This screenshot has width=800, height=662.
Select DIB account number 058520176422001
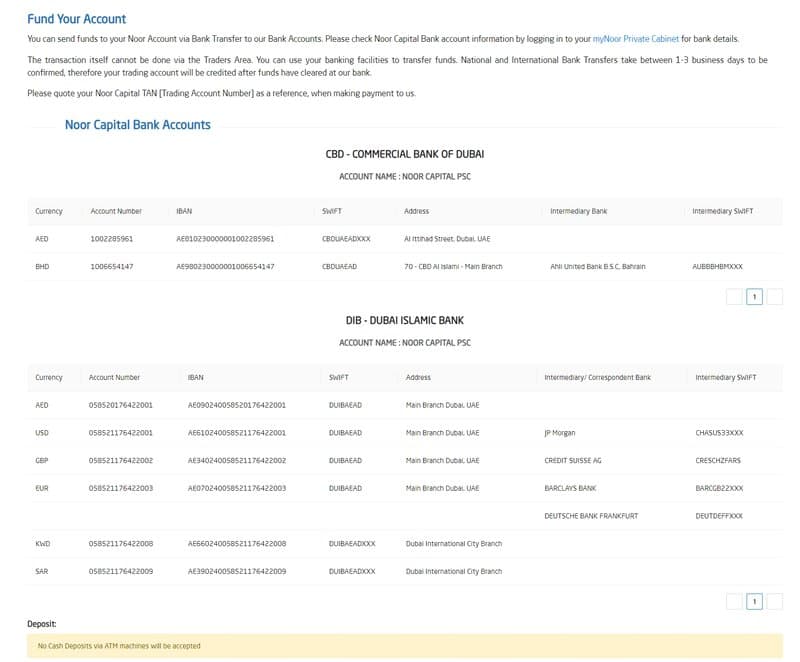(120, 405)
